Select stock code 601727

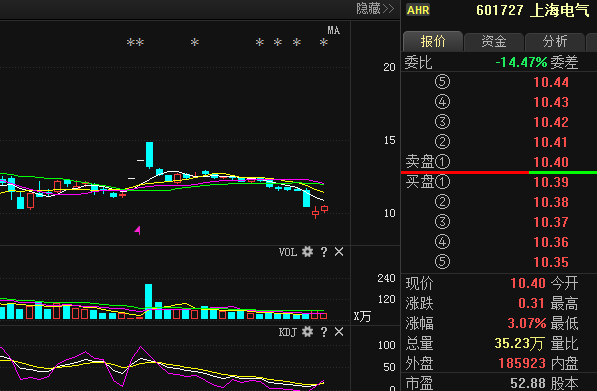(x=500, y=10)
